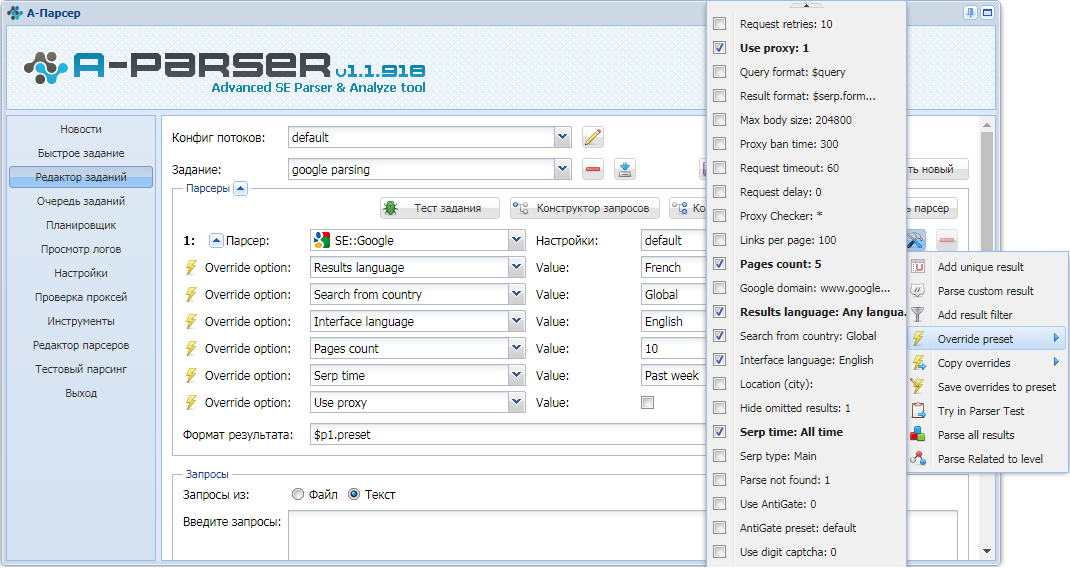Open the Serp time option dropdown
The height and width of the screenshot is (568, 1070).
(x=517, y=375)
